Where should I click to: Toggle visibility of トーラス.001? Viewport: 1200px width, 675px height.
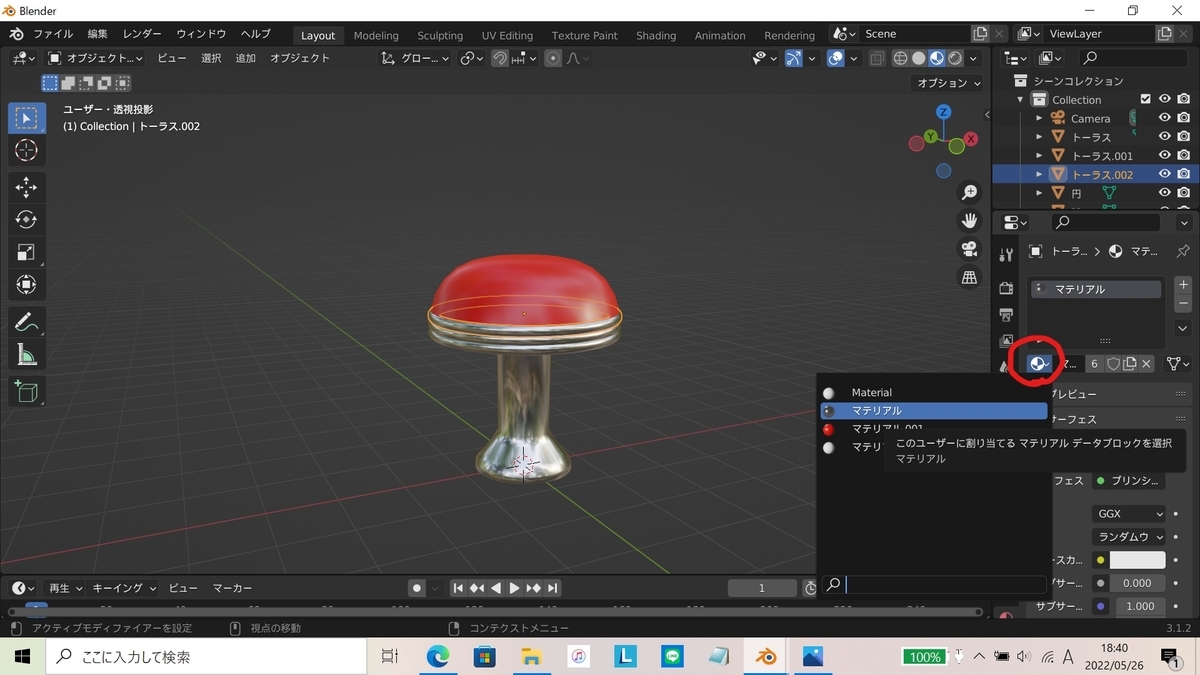click(1164, 156)
